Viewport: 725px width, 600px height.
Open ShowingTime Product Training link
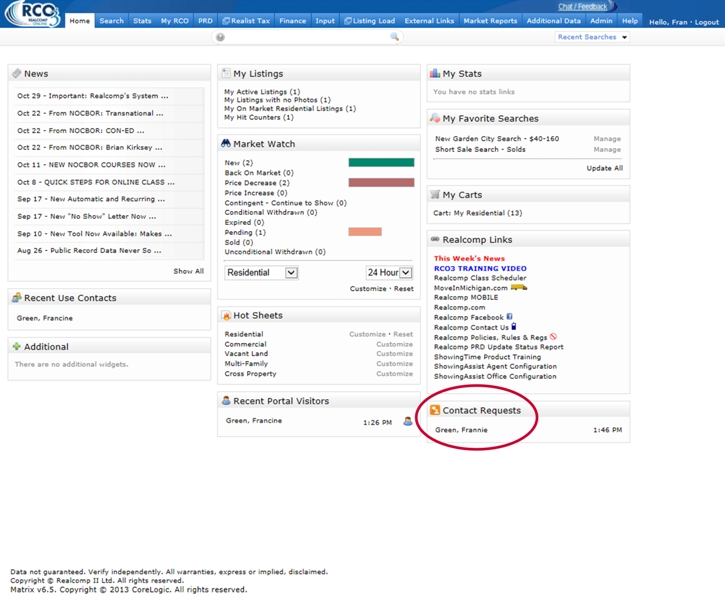tap(487, 357)
